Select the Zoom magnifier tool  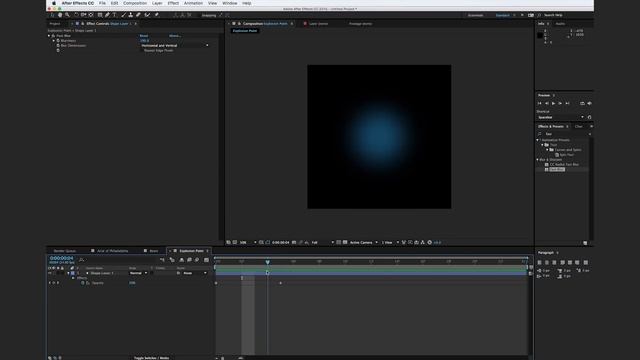(x=67, y=15)
